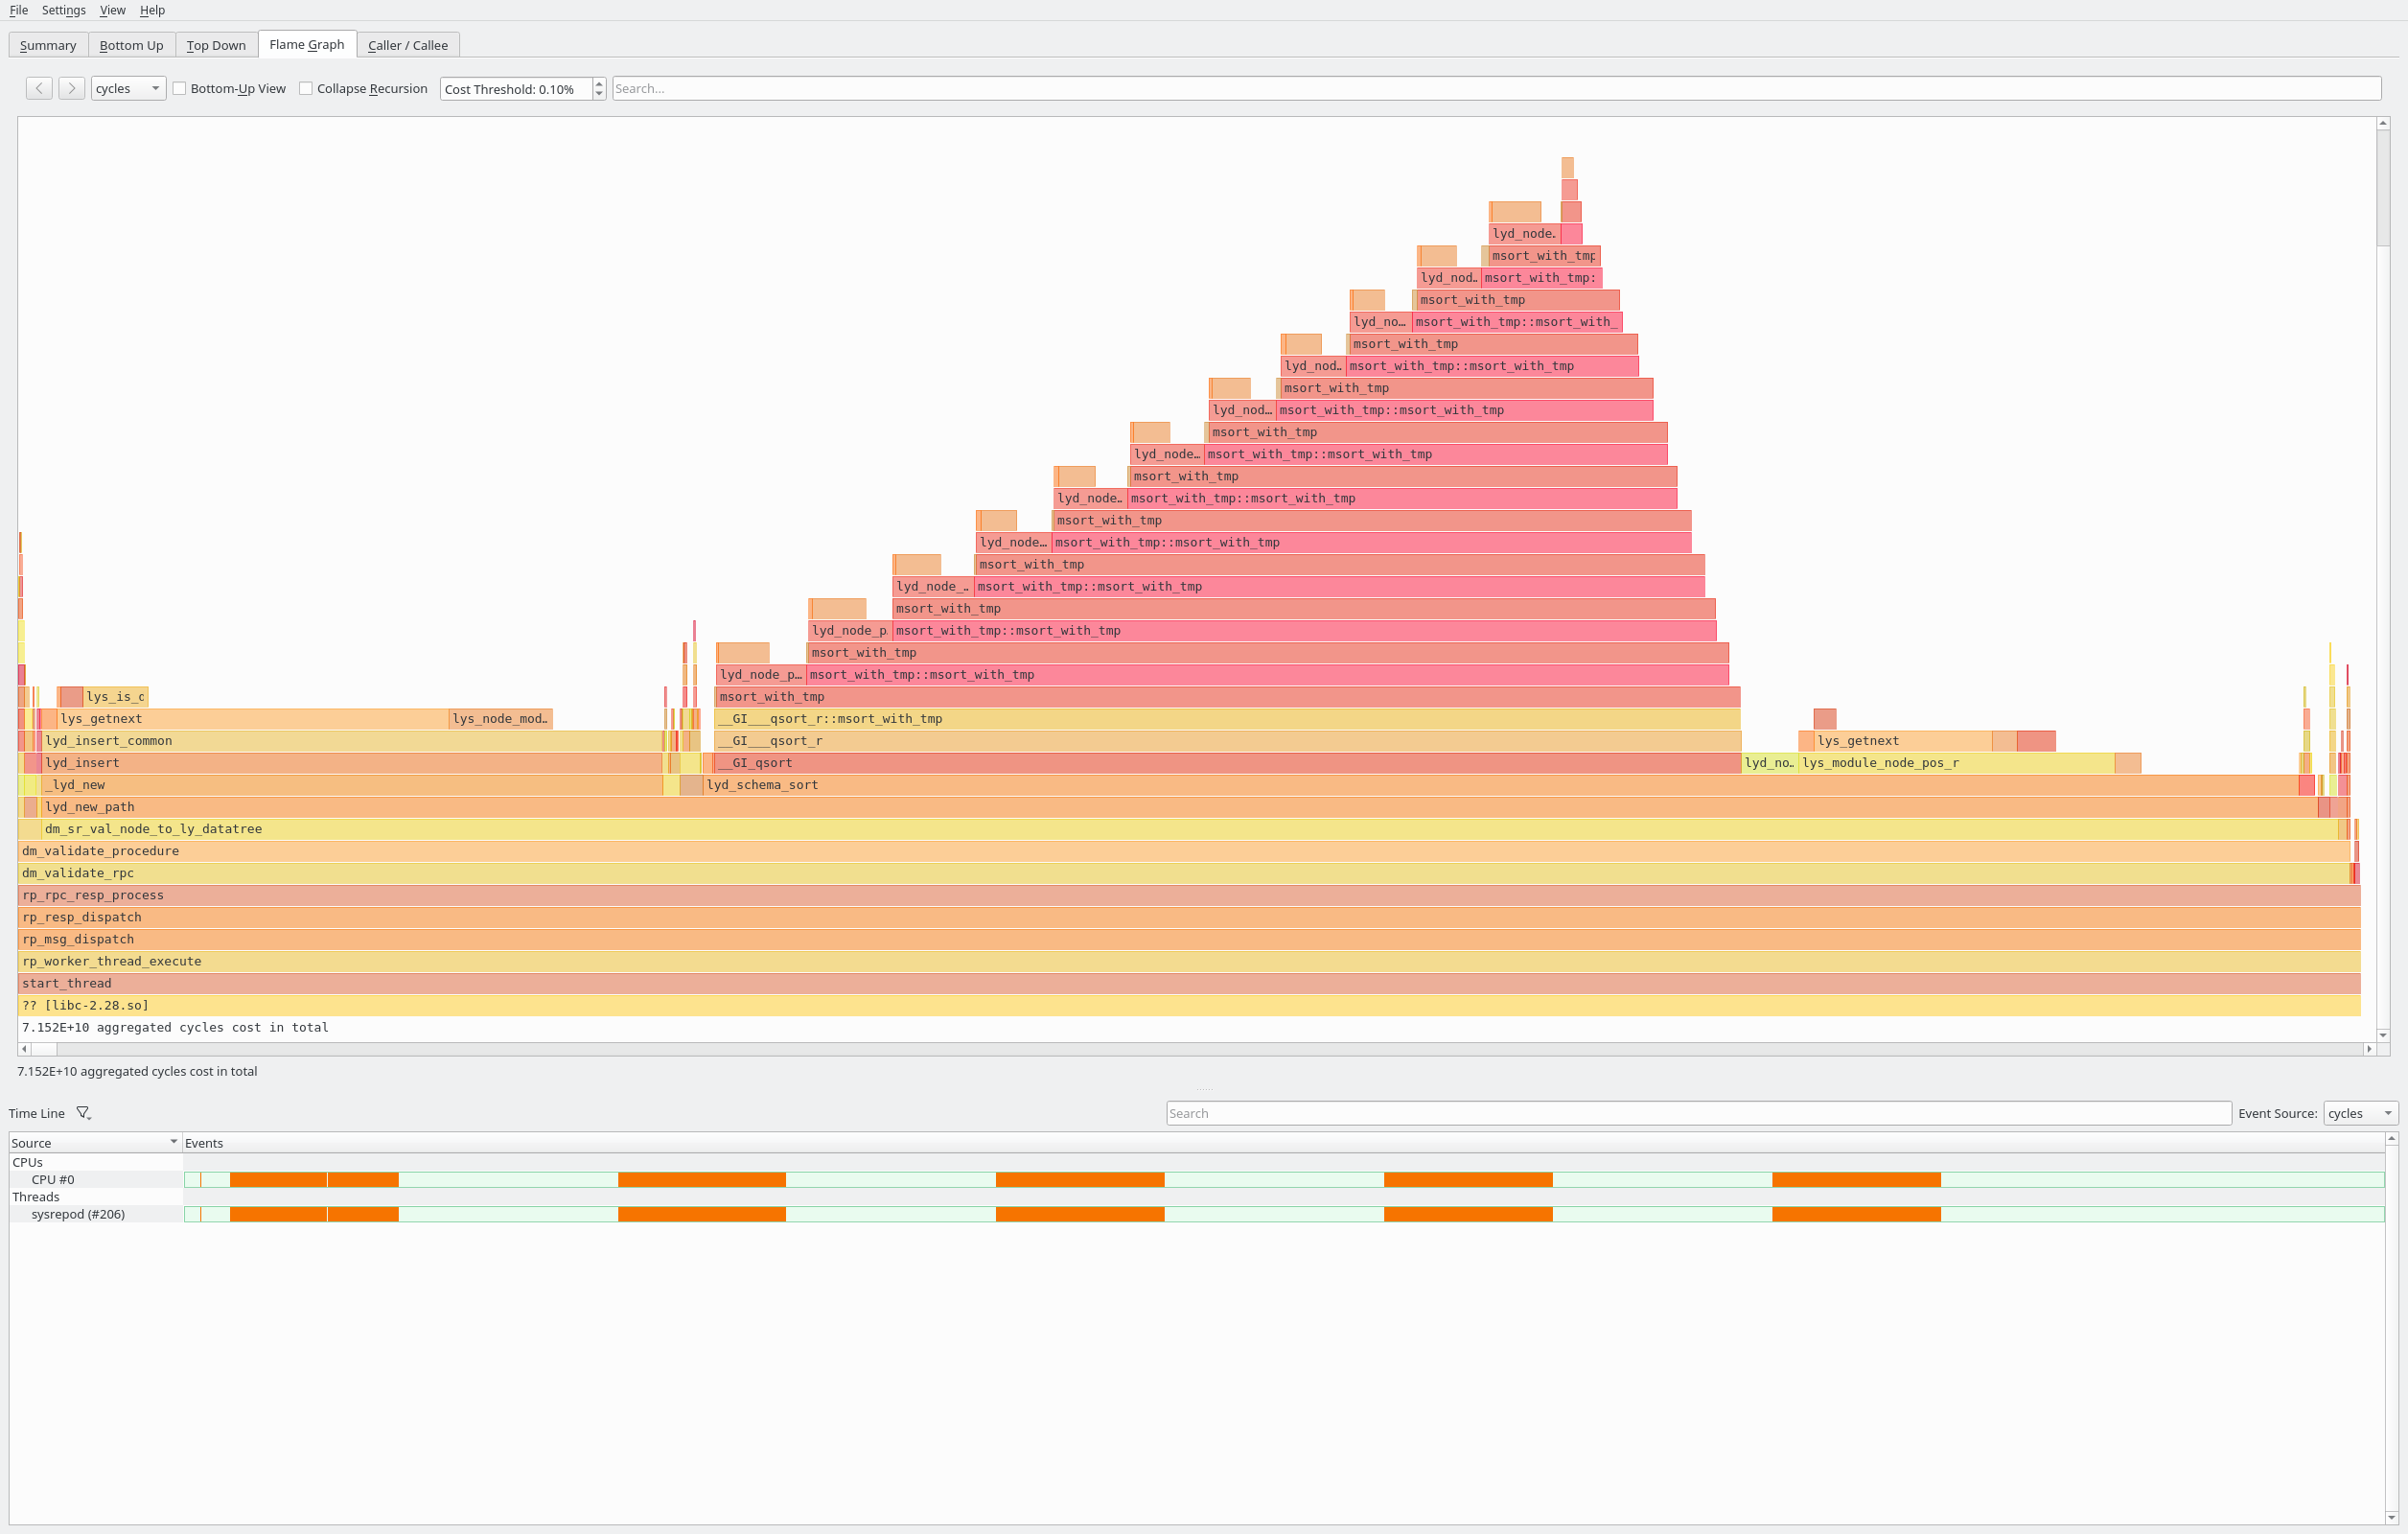Open the Caller / Callee tab
The height and width of the screenshot is (1534, 2408).
pyautogui.click(x=407, y=45)
